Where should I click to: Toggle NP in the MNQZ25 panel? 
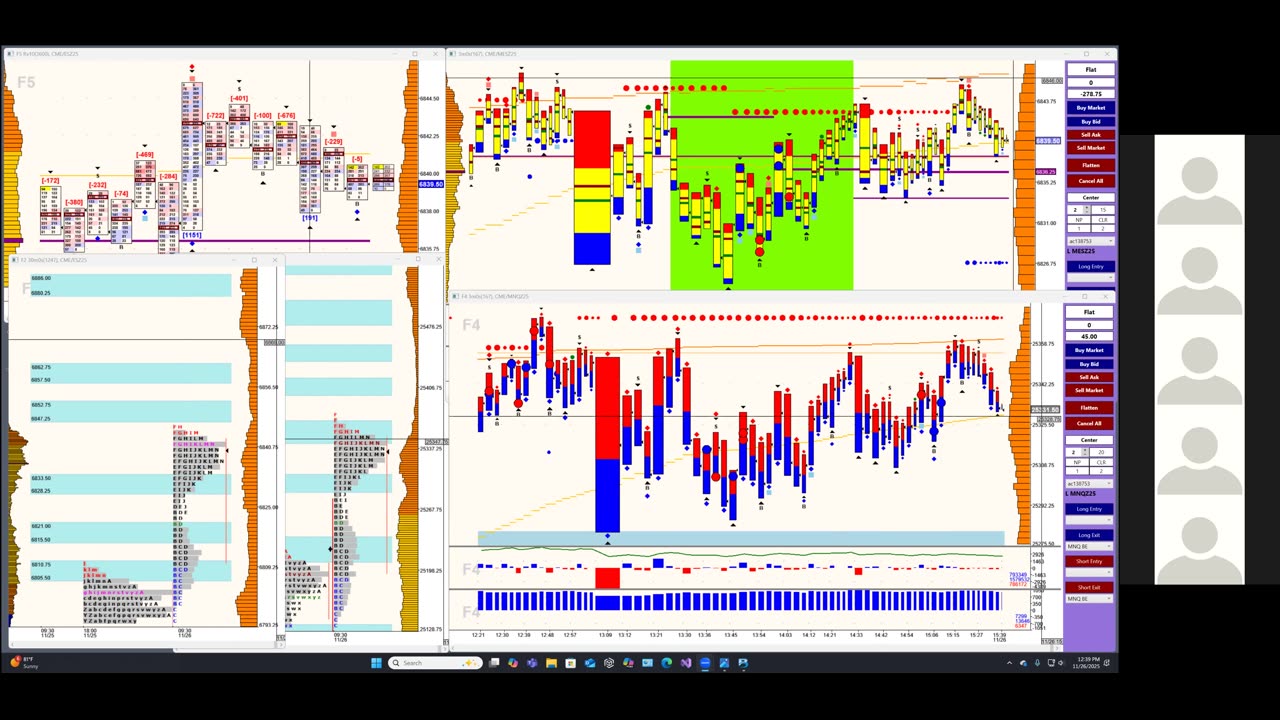point(1077,462)
